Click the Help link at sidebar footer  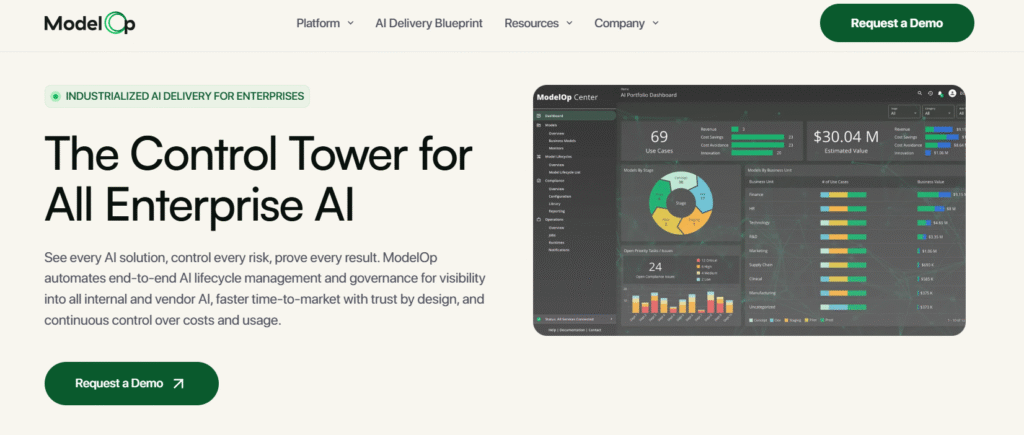point(552,330)
